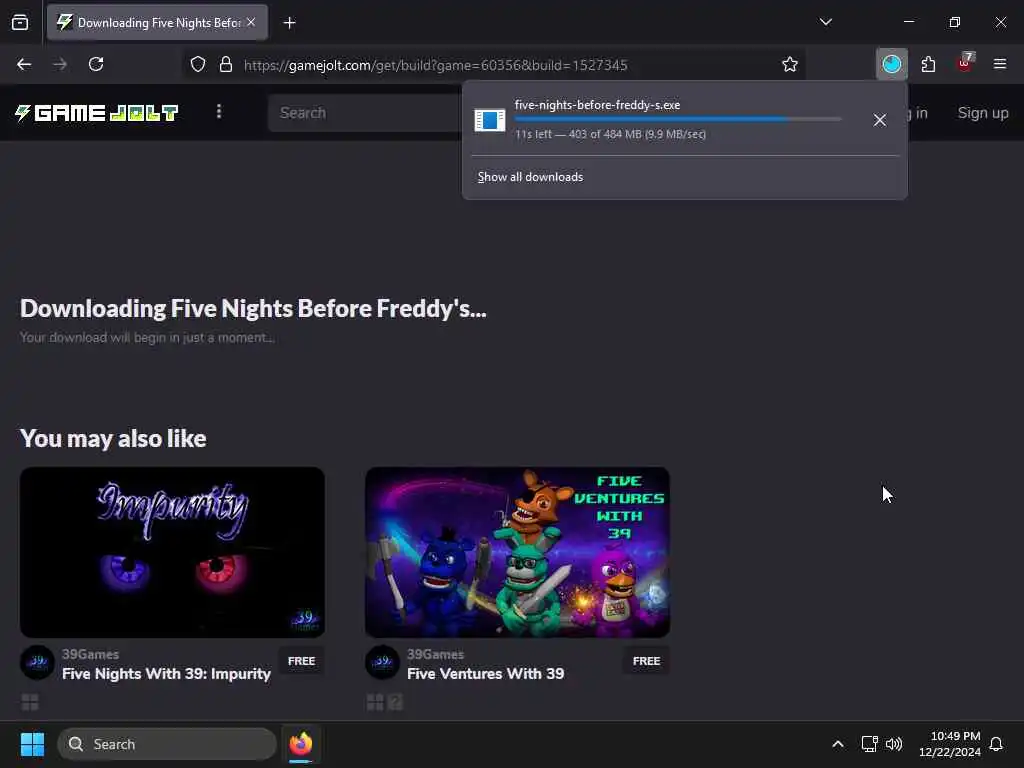Open network status tray icon
This screenshot has height=768, width=1024.
(x=869, y=744)
